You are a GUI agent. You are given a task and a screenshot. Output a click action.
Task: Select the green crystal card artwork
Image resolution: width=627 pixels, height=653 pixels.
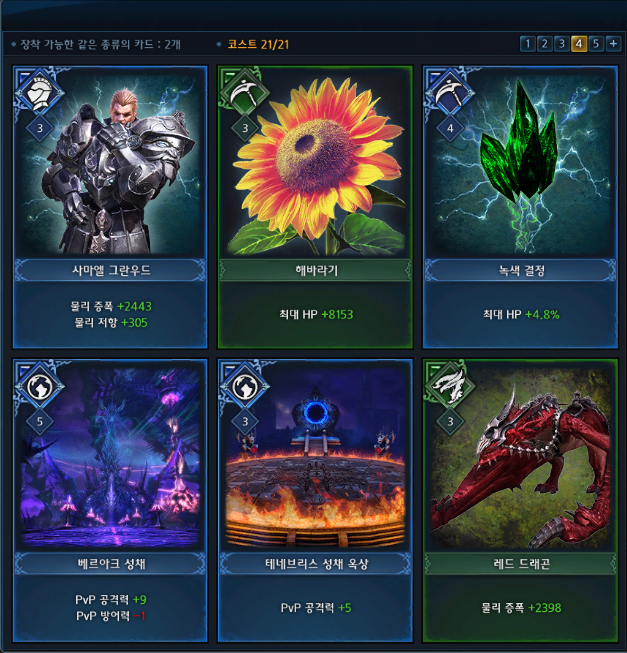pos(520,164)
